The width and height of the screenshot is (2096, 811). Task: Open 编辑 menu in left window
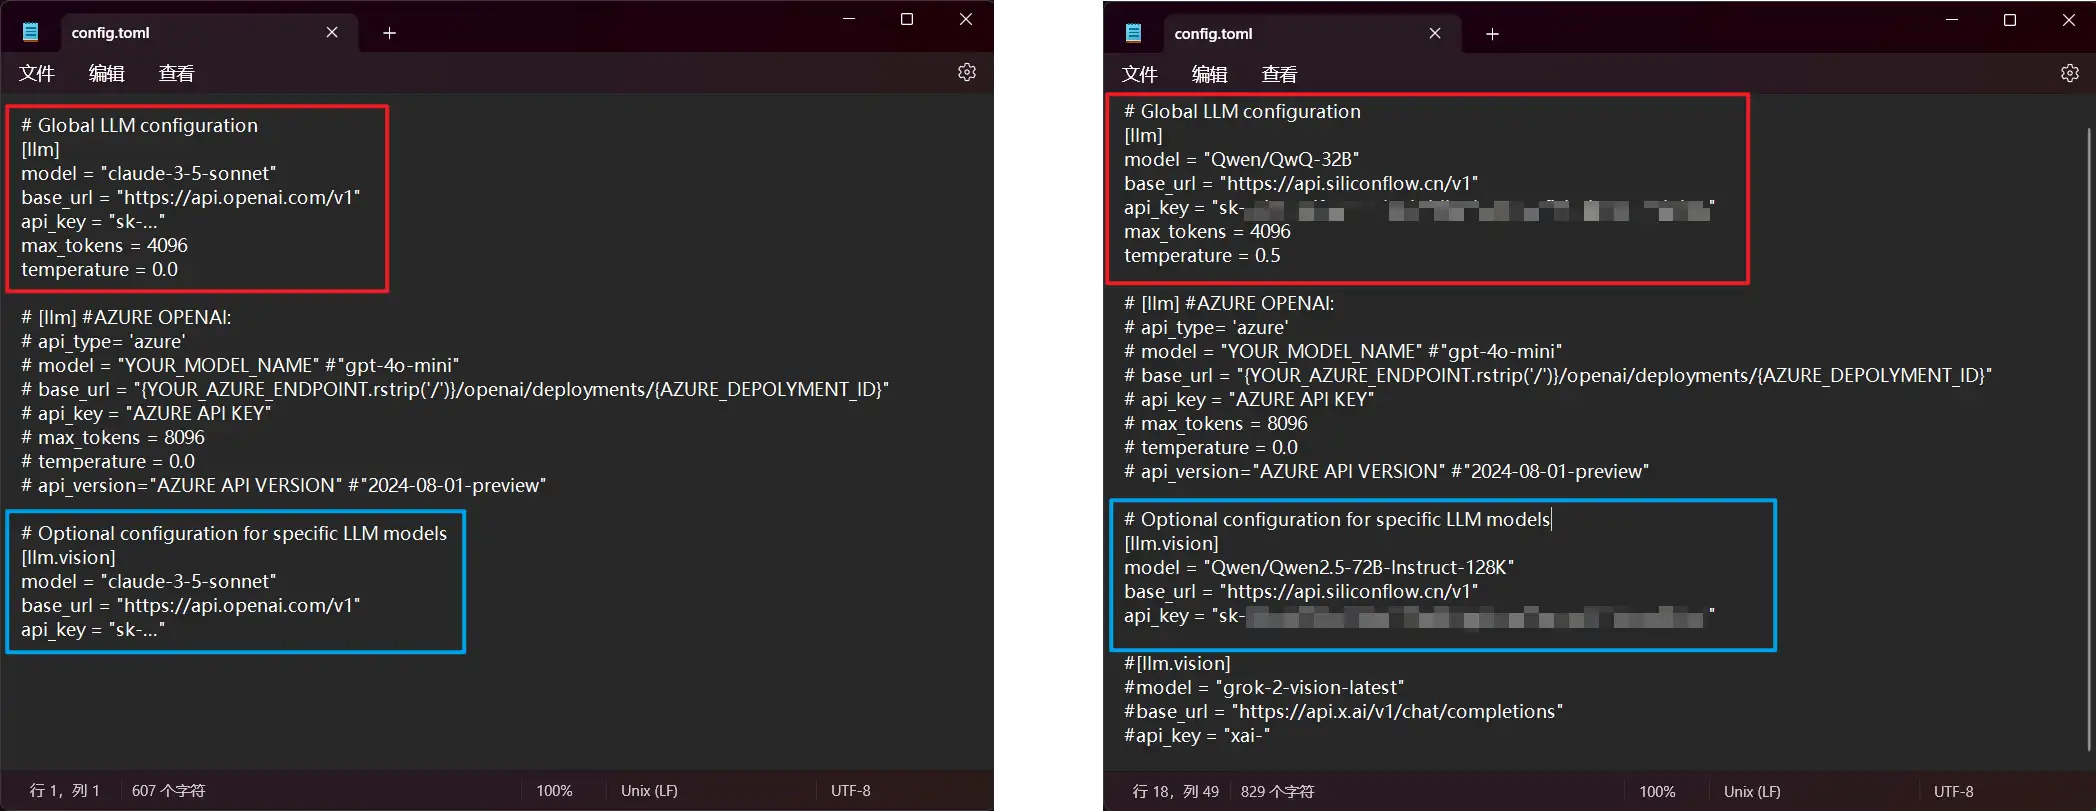coord(106,73)
